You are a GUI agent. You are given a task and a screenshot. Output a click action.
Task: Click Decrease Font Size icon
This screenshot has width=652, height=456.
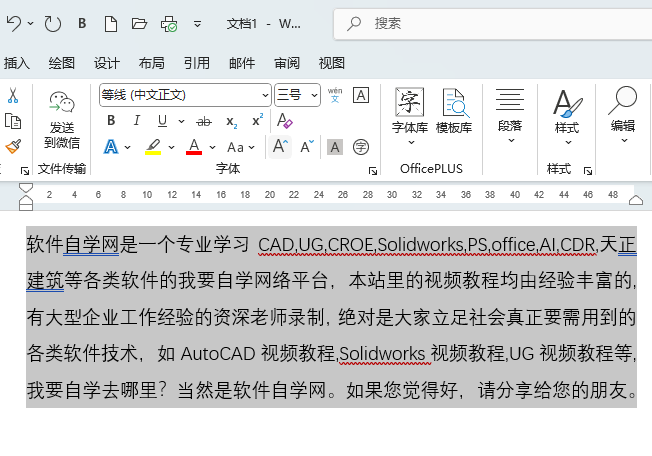pyautogui.click(x=307, y=147)
